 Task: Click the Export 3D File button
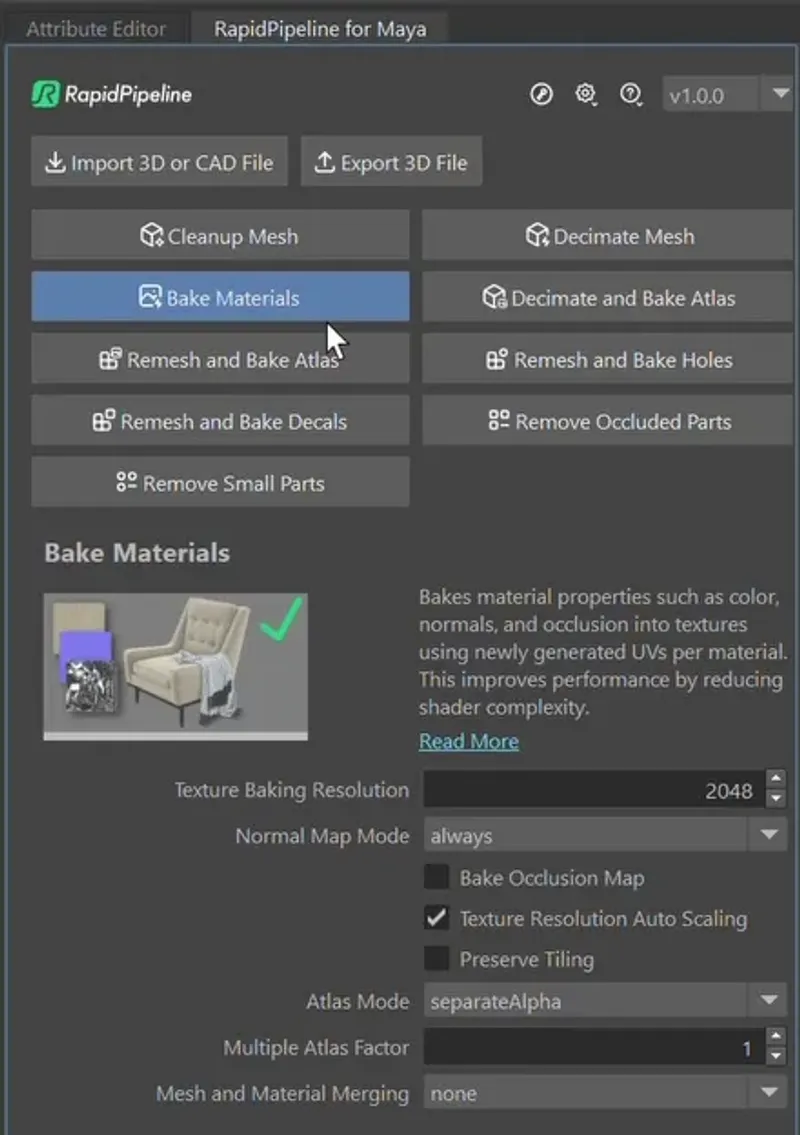(391, 161)
